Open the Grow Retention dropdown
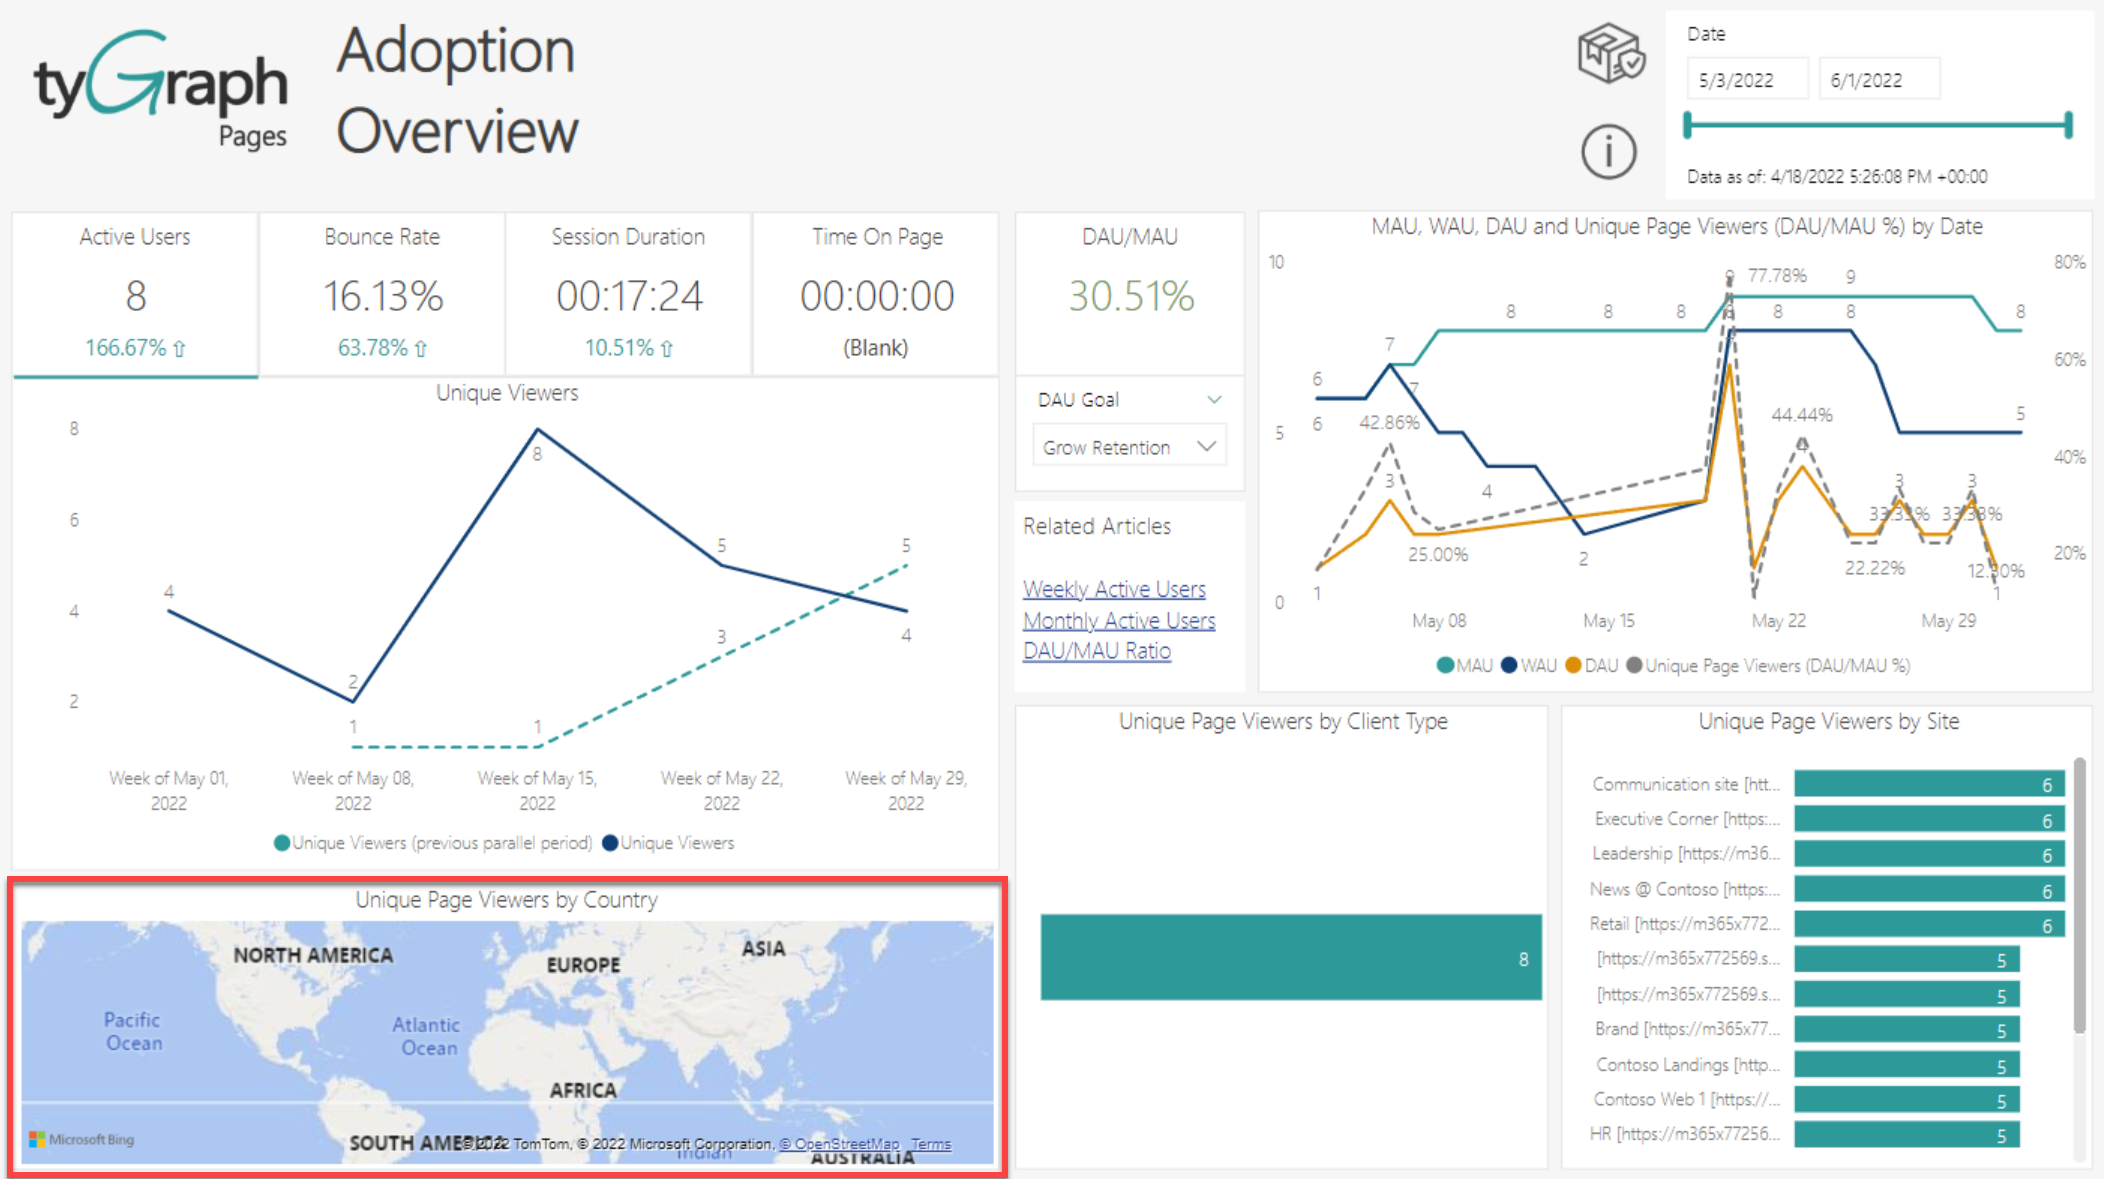The height and width of the screenshot is (1179, 2104). pyautogui.click(x=1129, y=447)
